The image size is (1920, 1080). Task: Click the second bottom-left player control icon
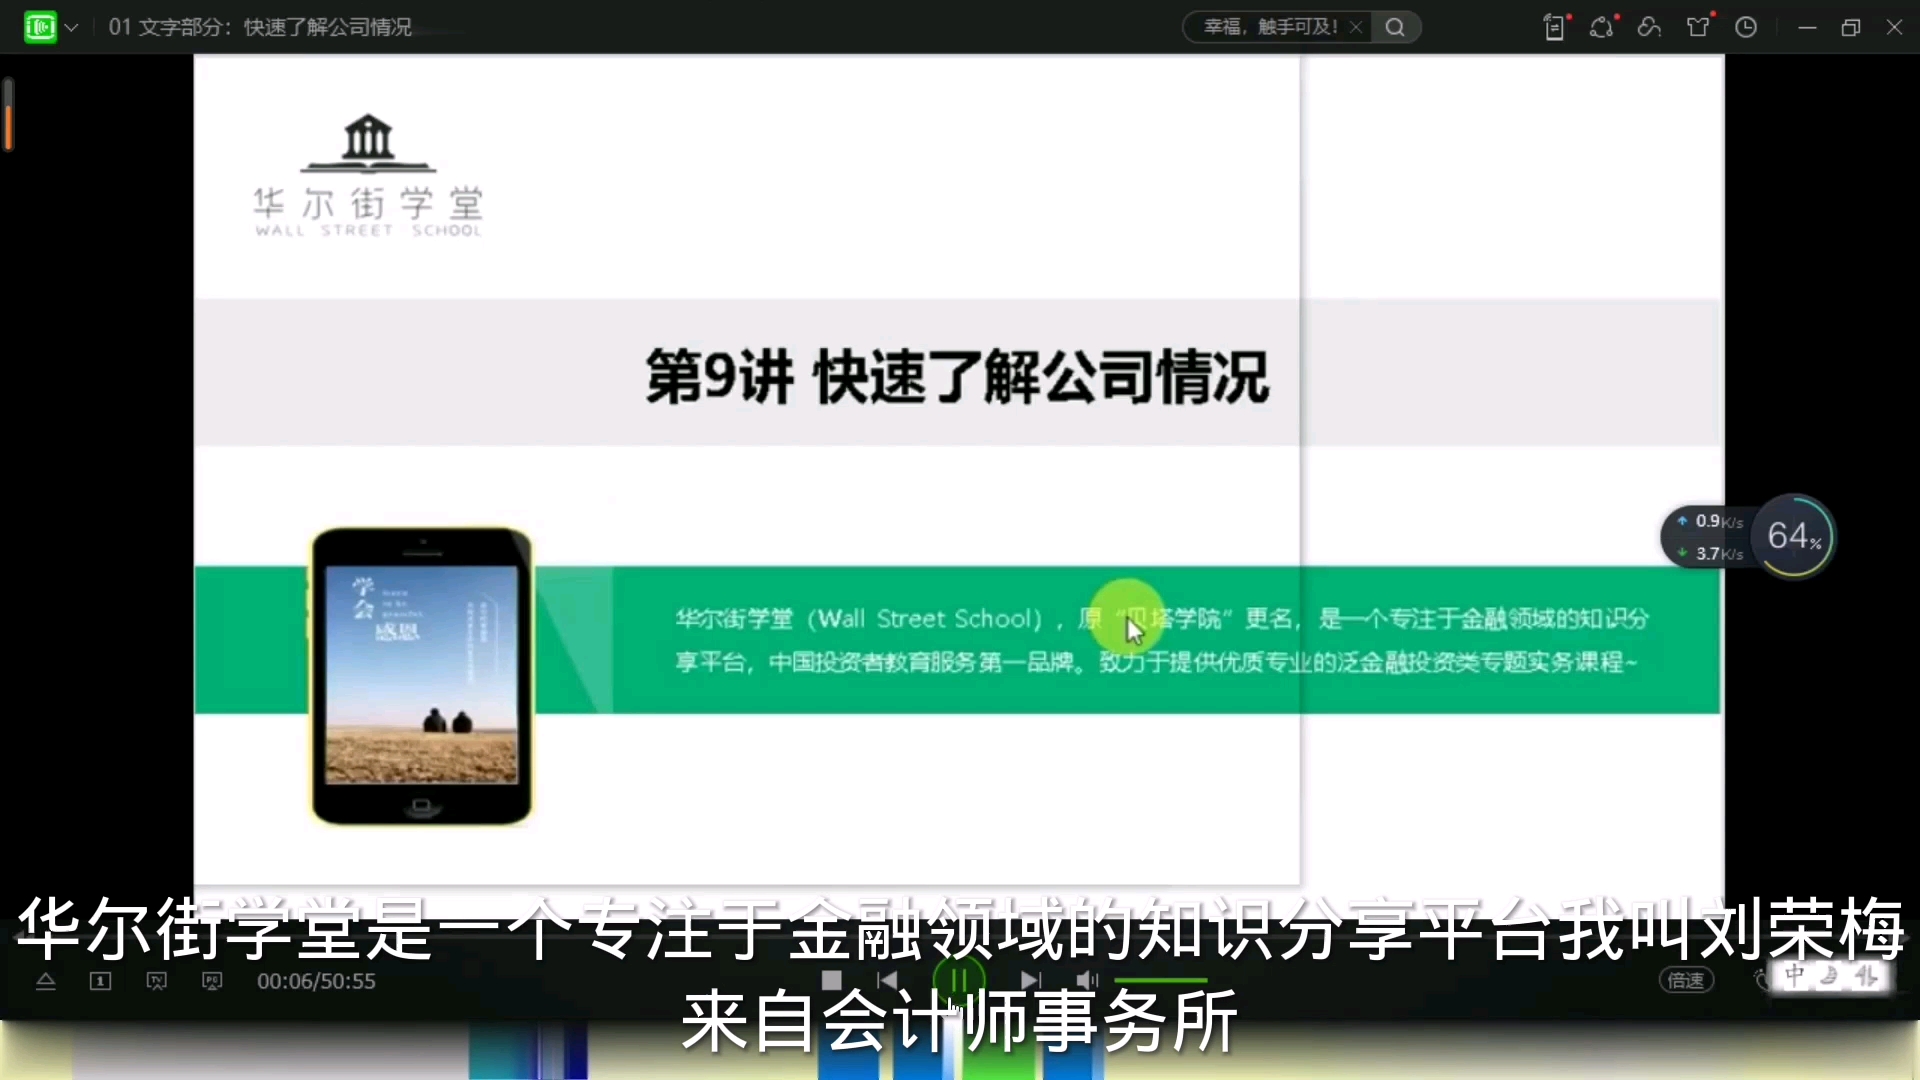point(101,982)
